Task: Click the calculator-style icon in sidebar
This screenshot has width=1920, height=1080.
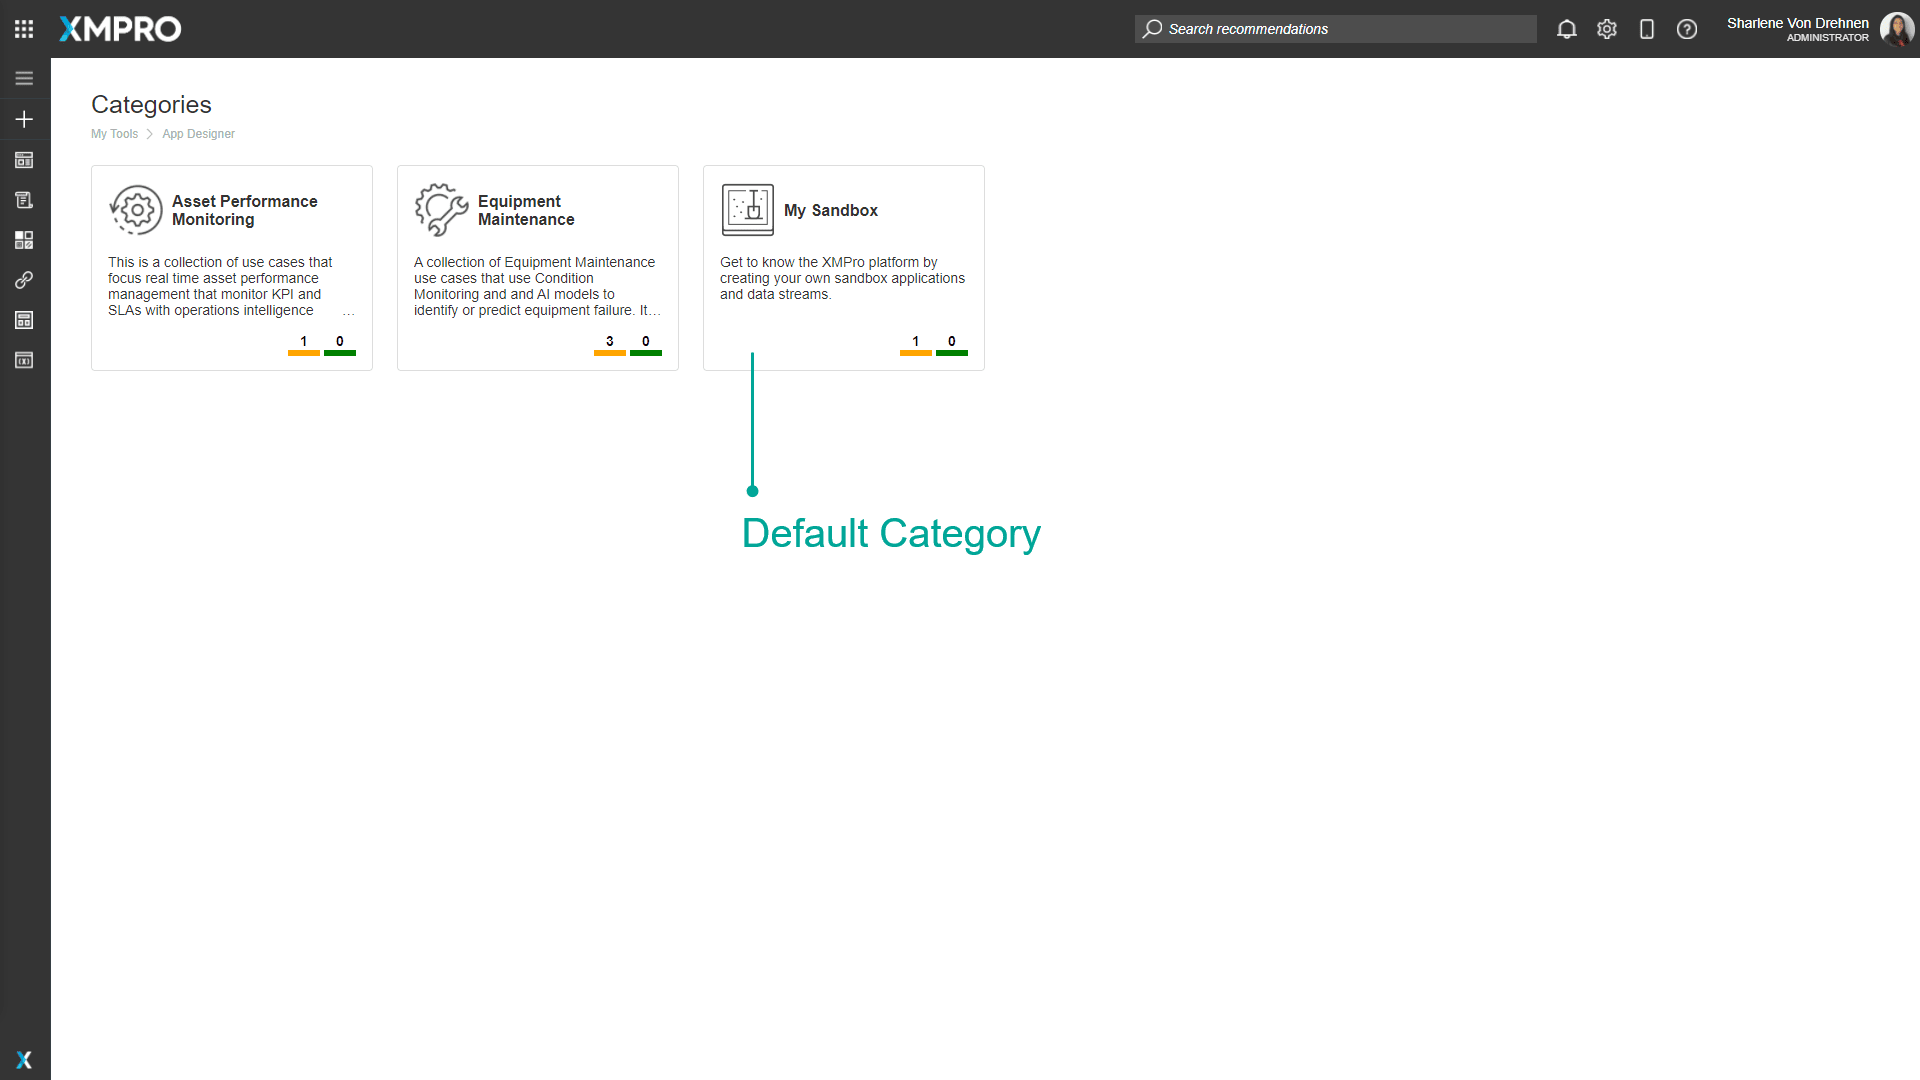Action: tap(24, 320)
